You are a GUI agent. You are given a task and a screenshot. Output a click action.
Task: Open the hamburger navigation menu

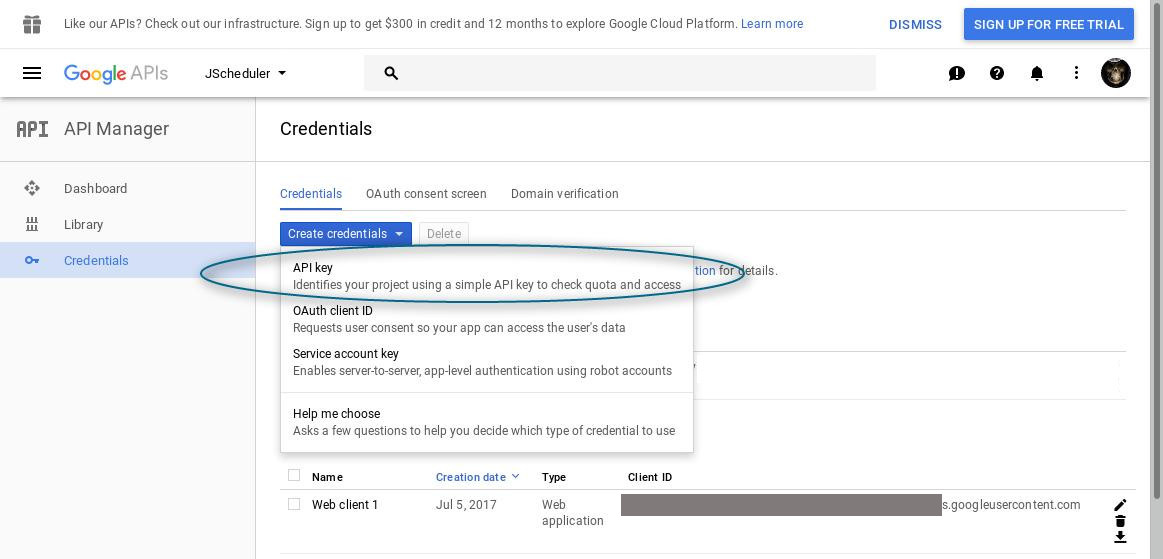pos(32,73)
